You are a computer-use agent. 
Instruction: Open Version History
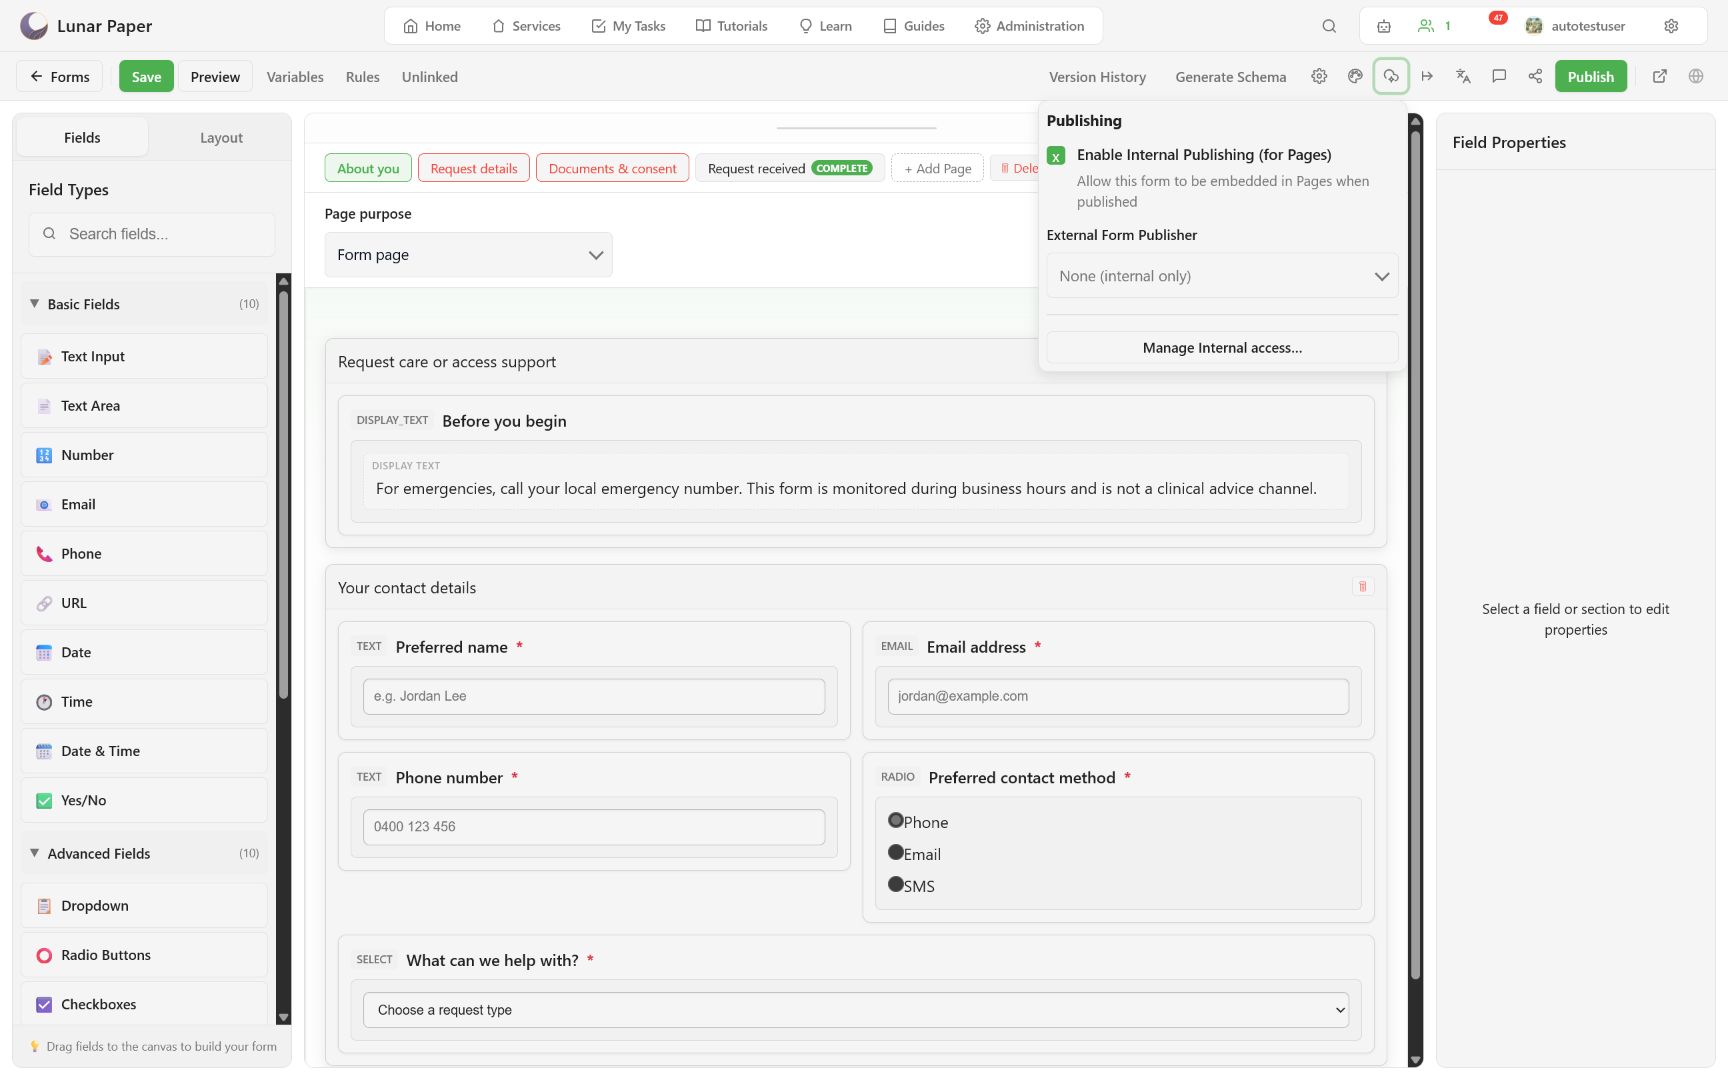(1097, 76)
